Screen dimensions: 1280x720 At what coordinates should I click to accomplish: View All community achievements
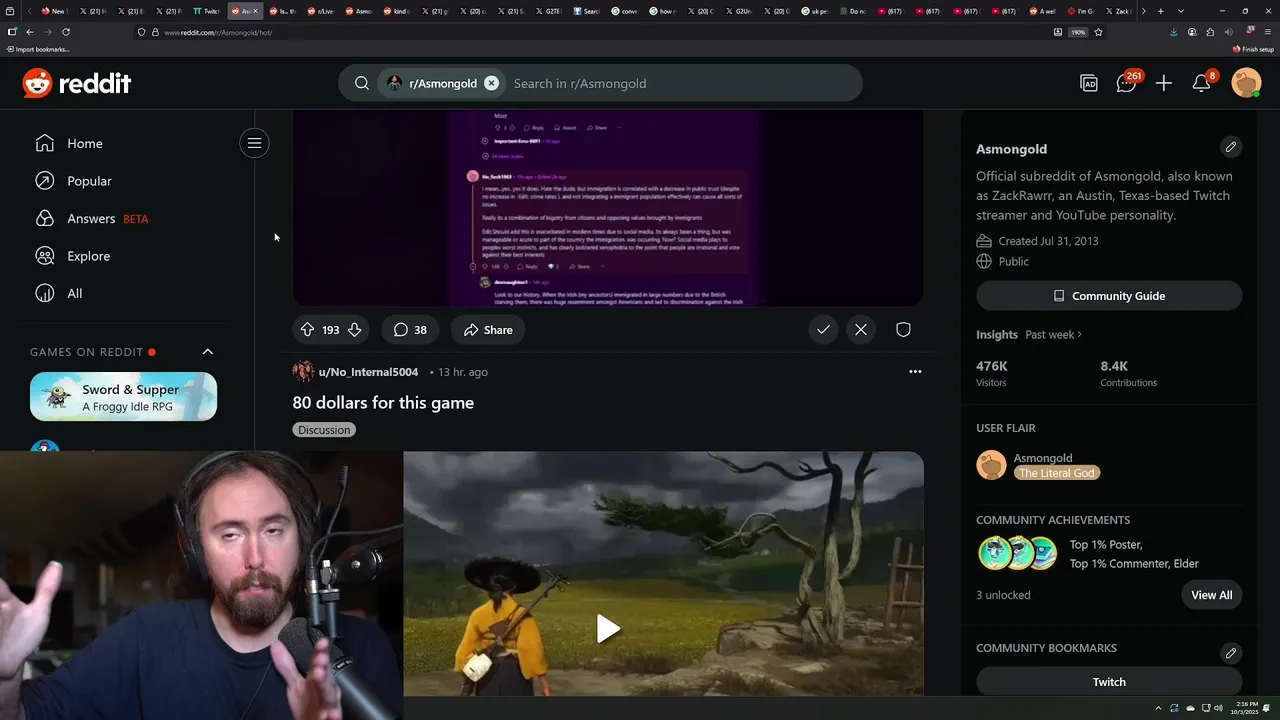1211,595
